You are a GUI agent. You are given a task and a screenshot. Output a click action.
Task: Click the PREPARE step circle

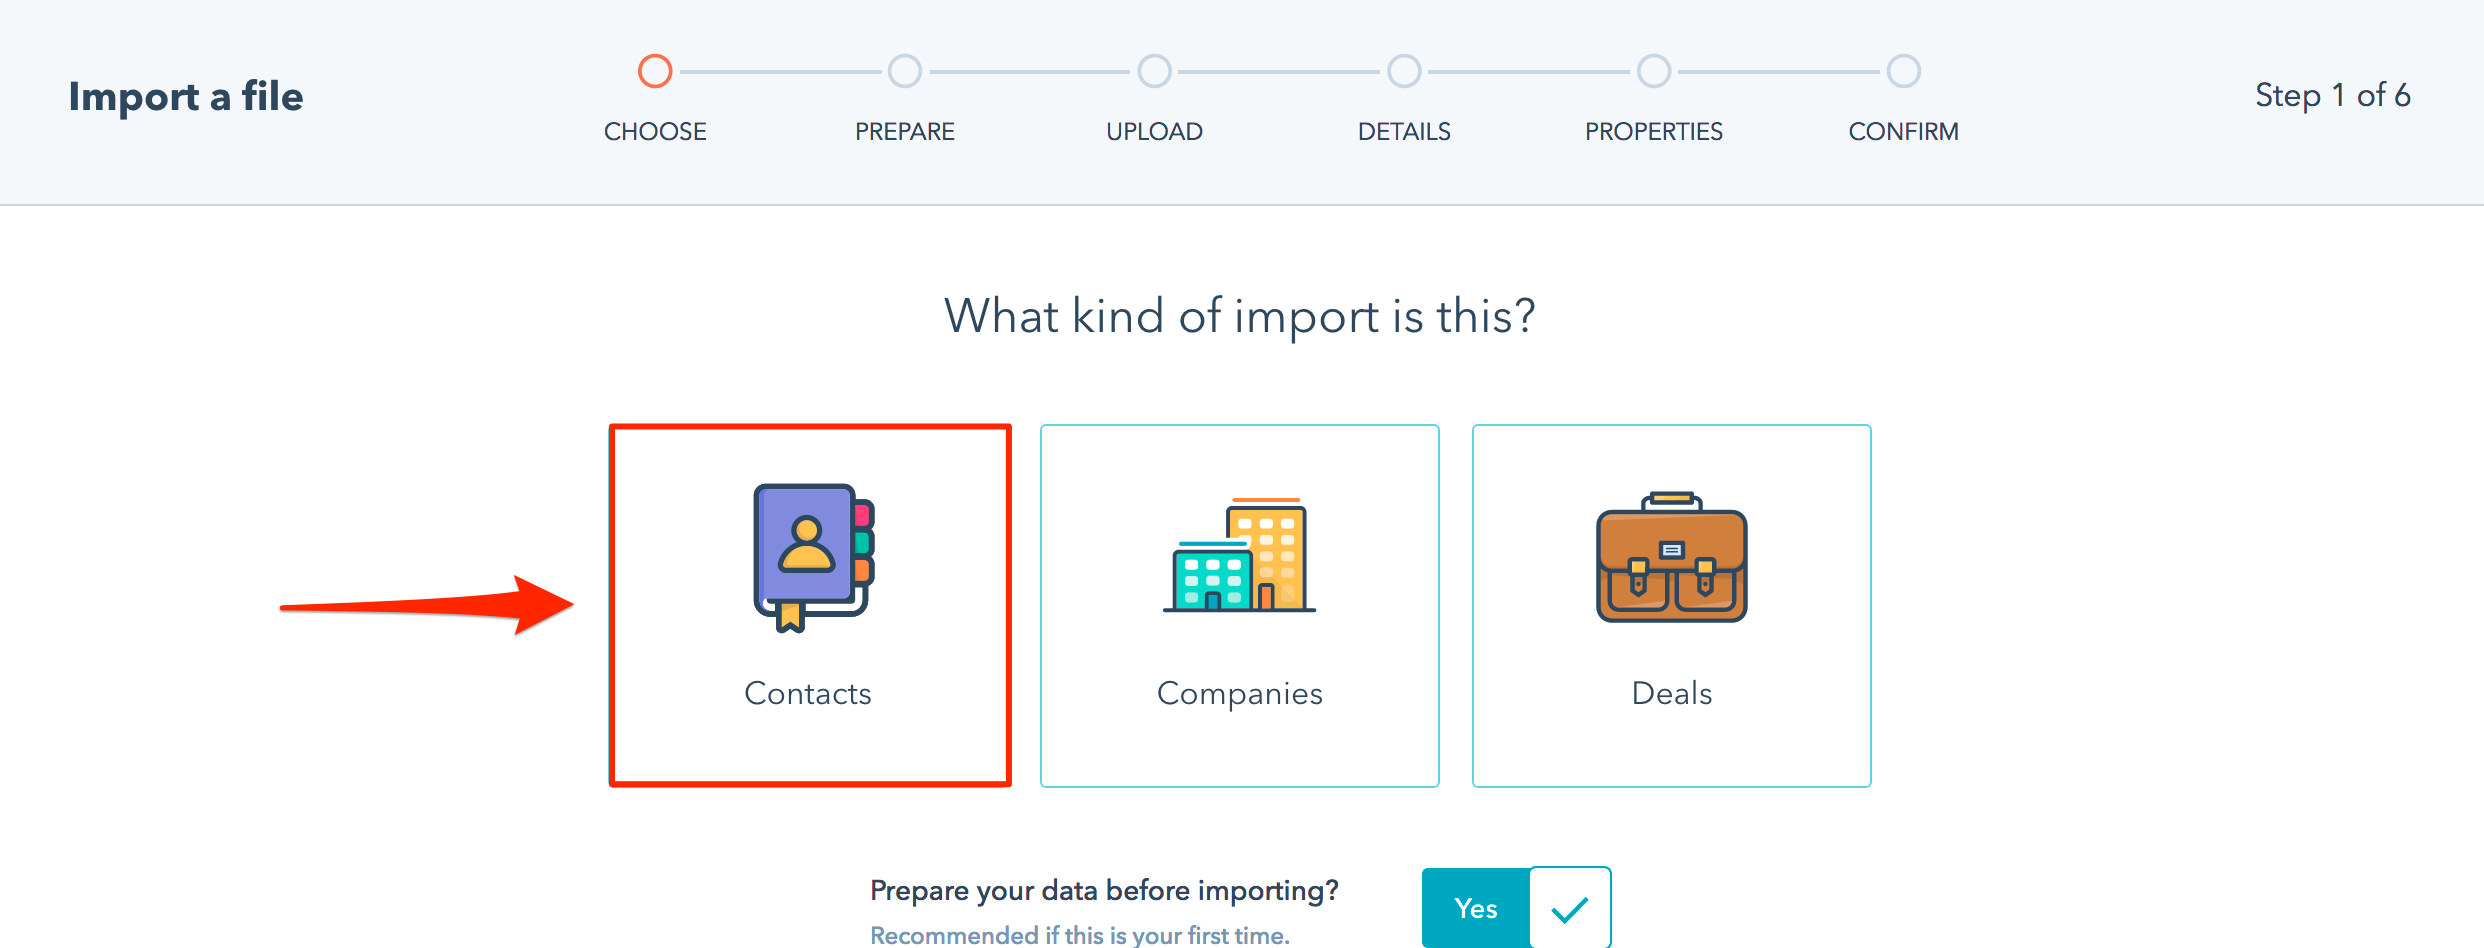pyautogui.click(x=905, y=71)
